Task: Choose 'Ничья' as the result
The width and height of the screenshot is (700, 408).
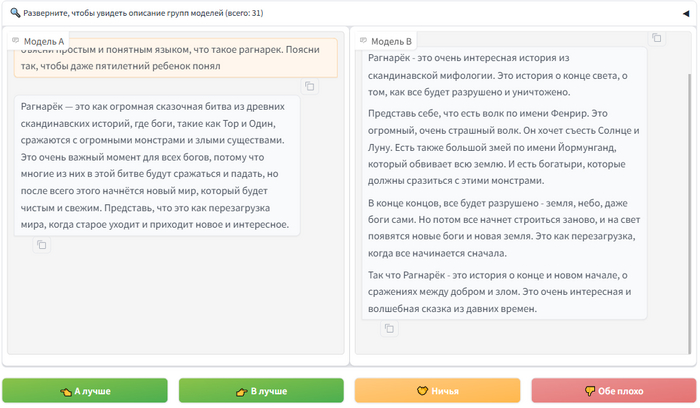Action: point(437,390)
